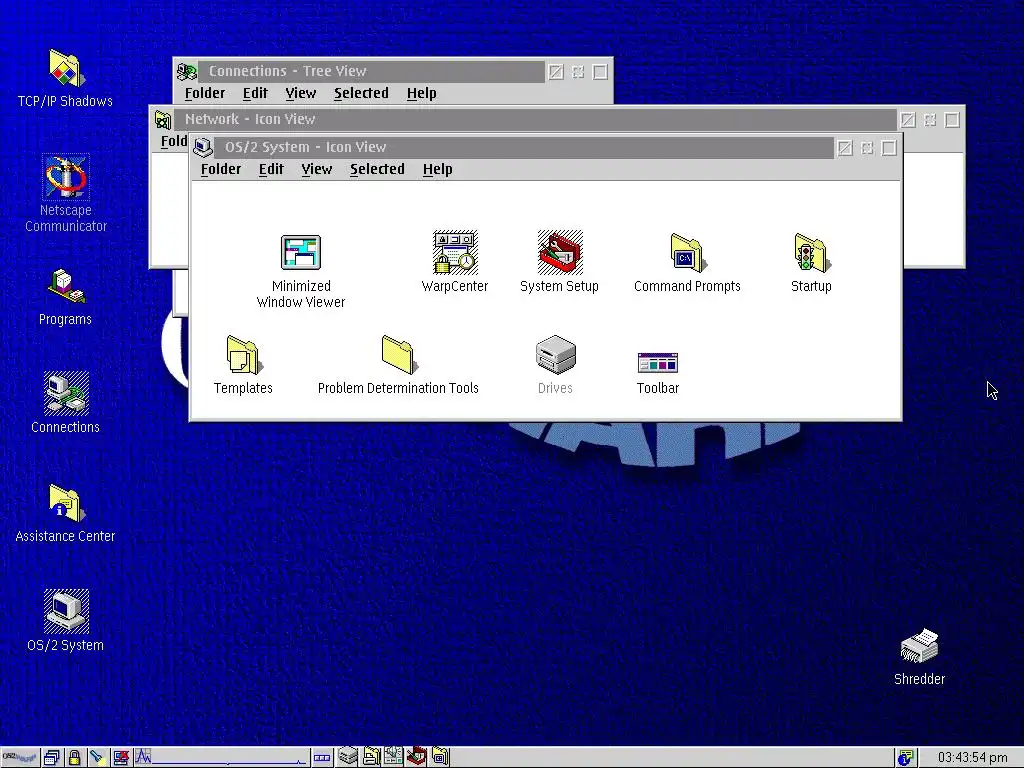
Task: Open Folder menu in OS/2 System window
Action: [221, 169]
